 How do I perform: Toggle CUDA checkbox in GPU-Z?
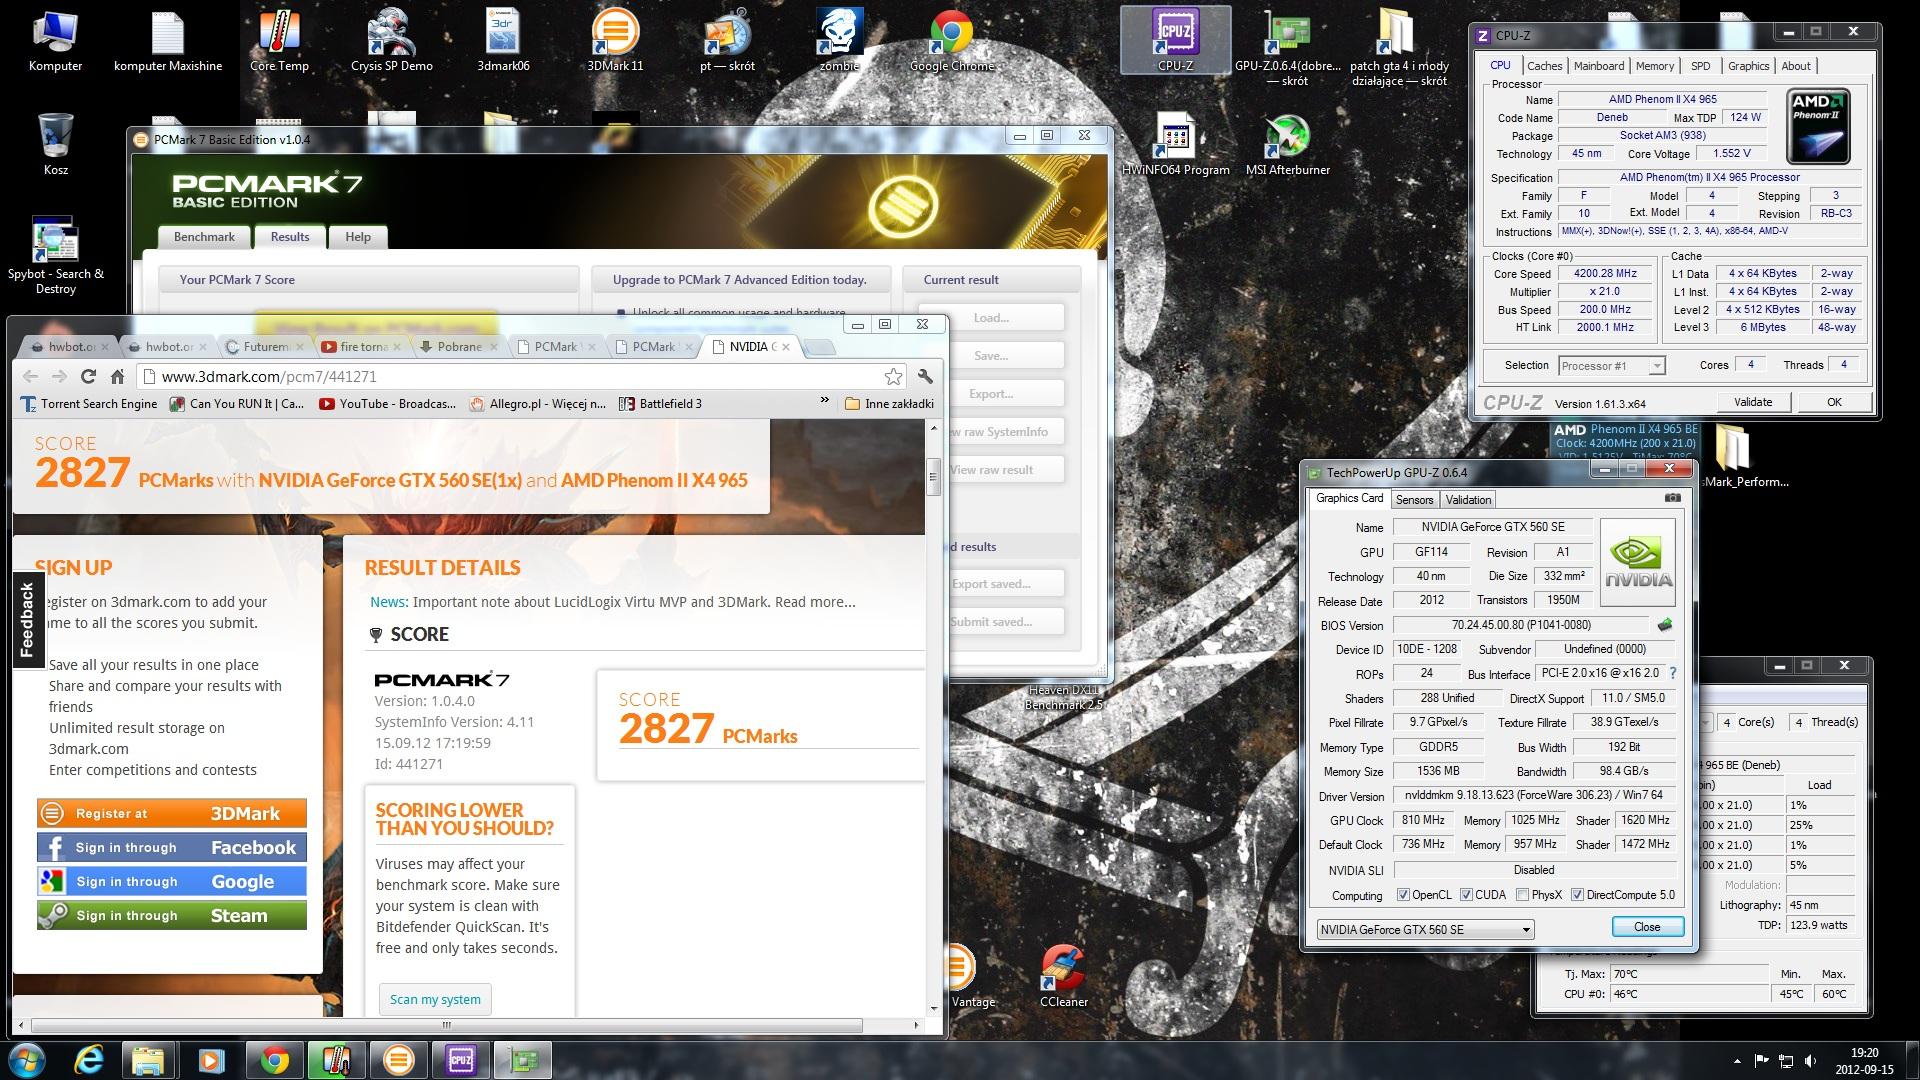click(1466, 895)
